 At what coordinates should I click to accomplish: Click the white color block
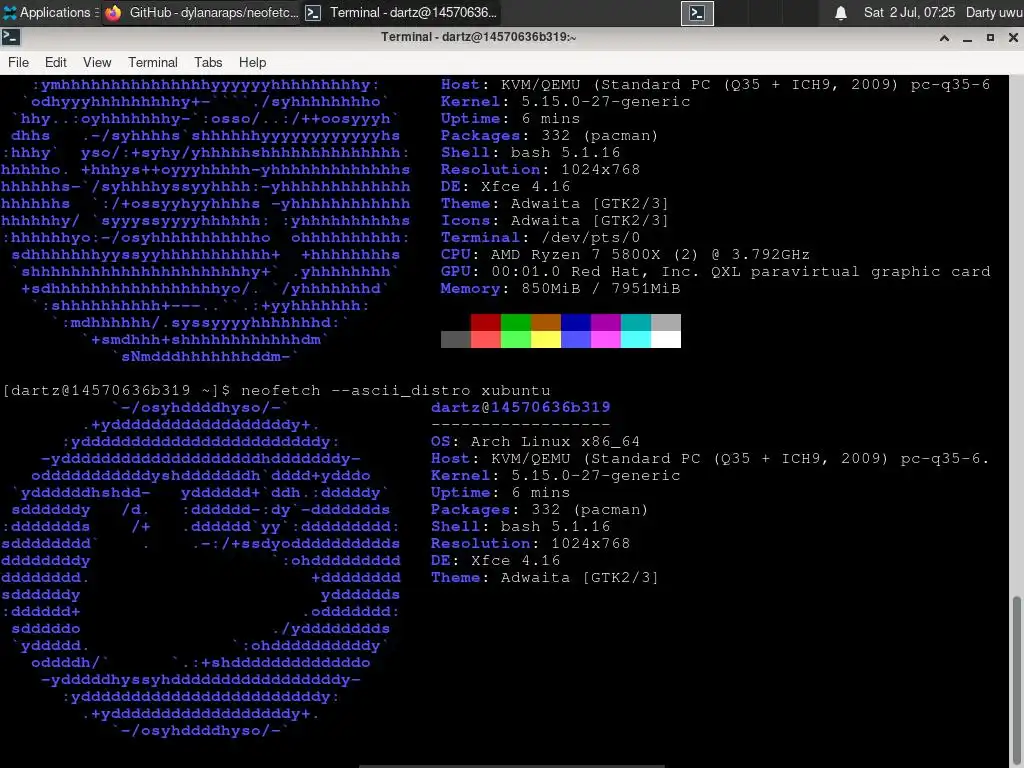tap(665, 339)
